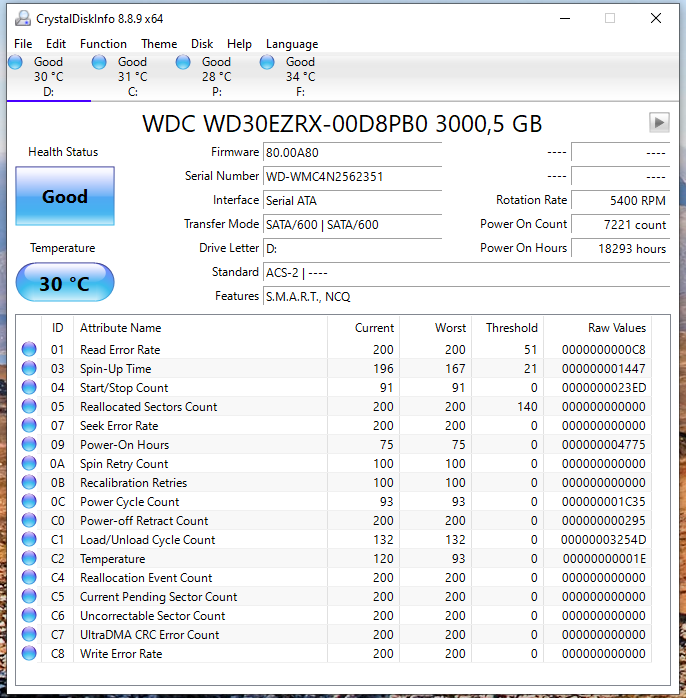Click the Firmware field 80.00A80
The width and height of the screenshot is (686, 698).
(352, 152)
